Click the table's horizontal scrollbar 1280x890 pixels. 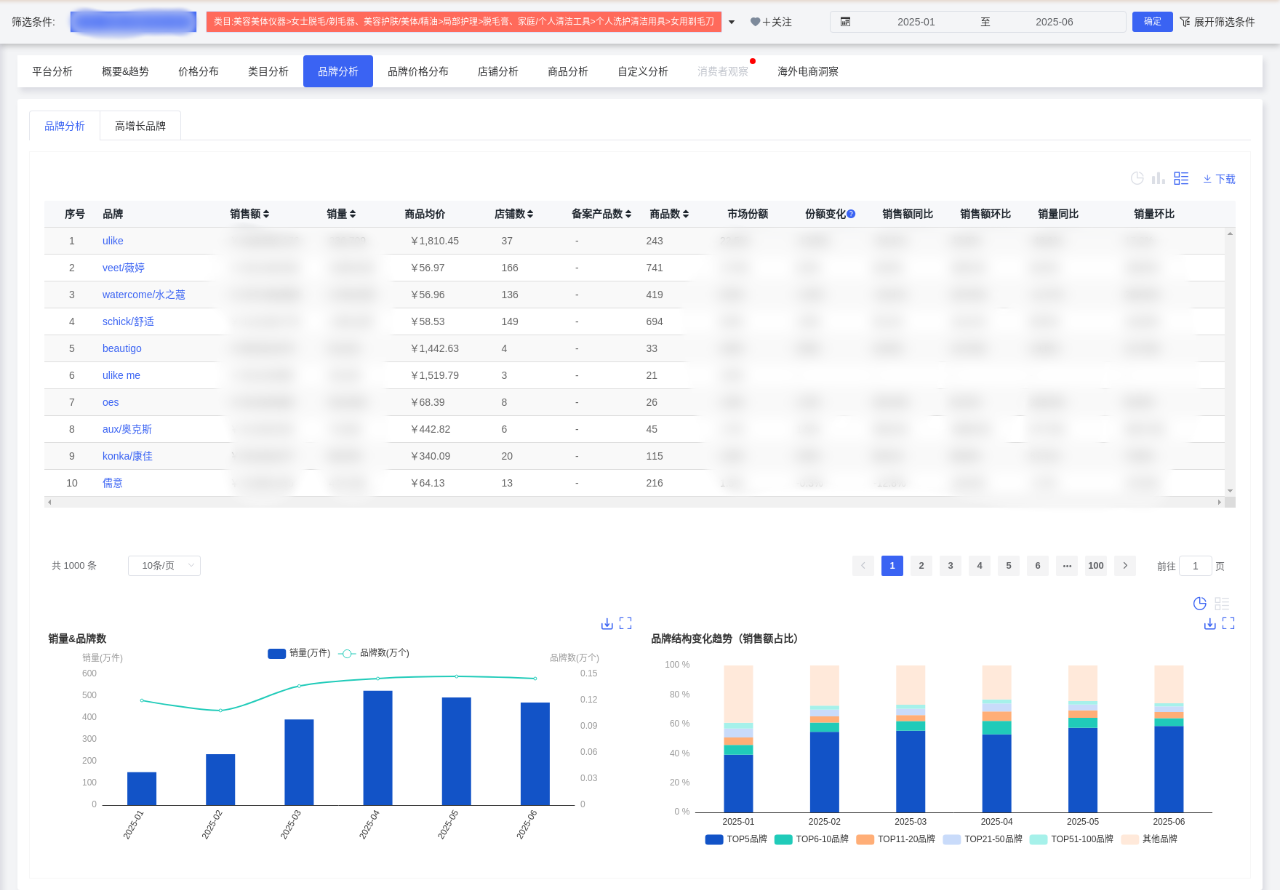pyautogui.click(x=635, y=502)
